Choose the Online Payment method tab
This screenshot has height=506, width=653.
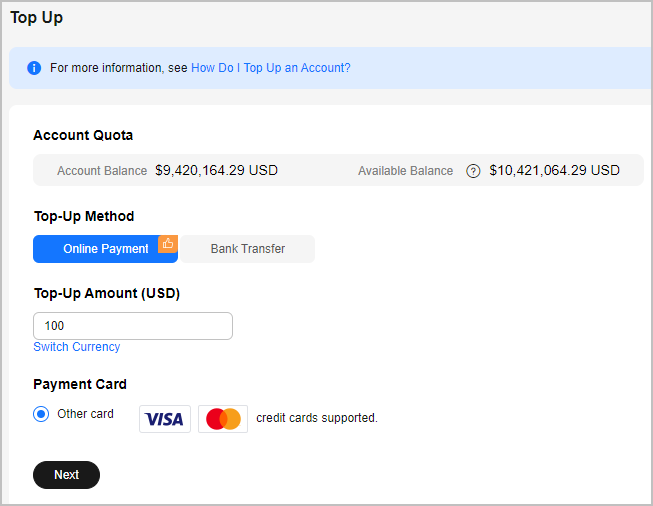click(105, 249)
